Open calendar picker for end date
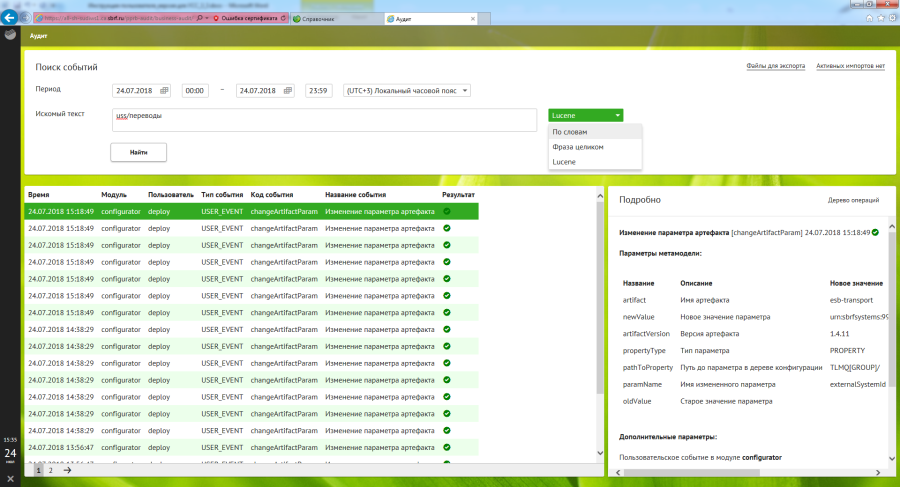The width and height of the screenshot is (900, 487). point(288,91)
